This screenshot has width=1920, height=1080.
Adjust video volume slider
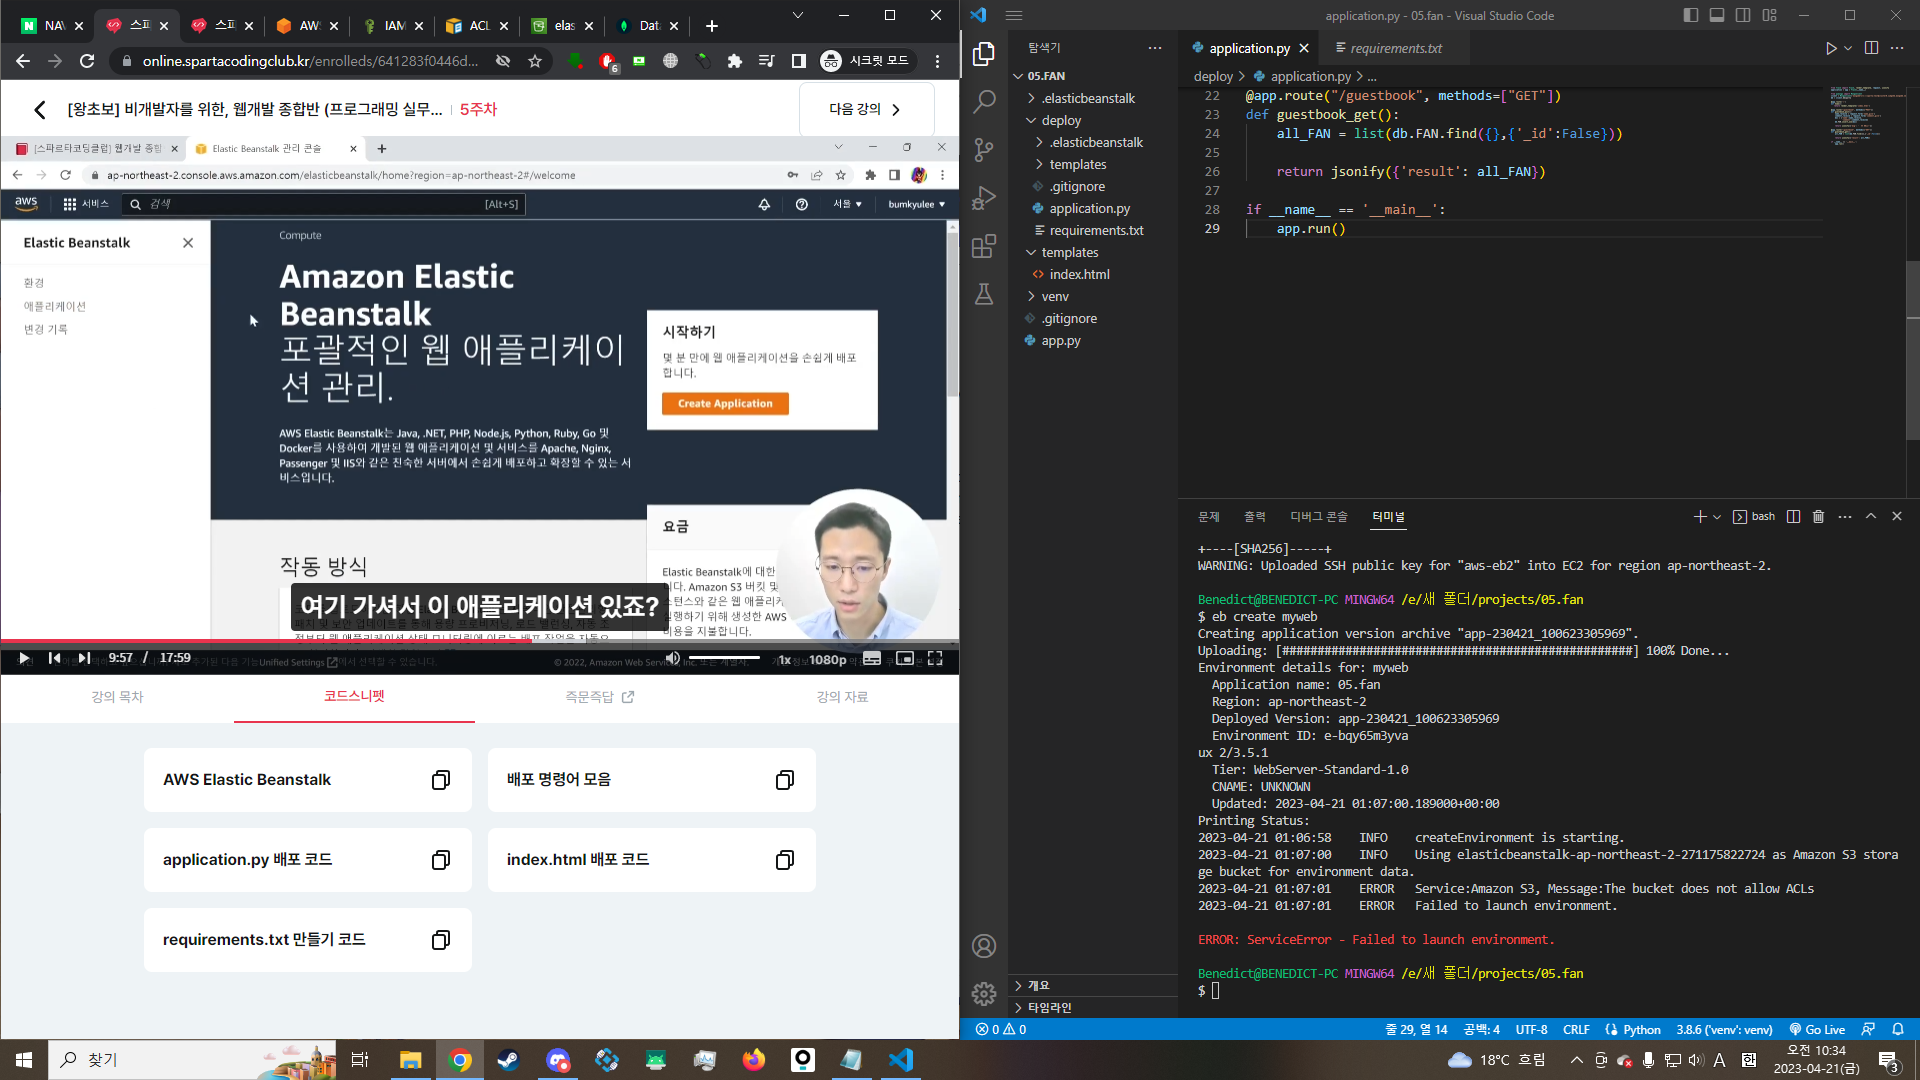pos(725,658)
